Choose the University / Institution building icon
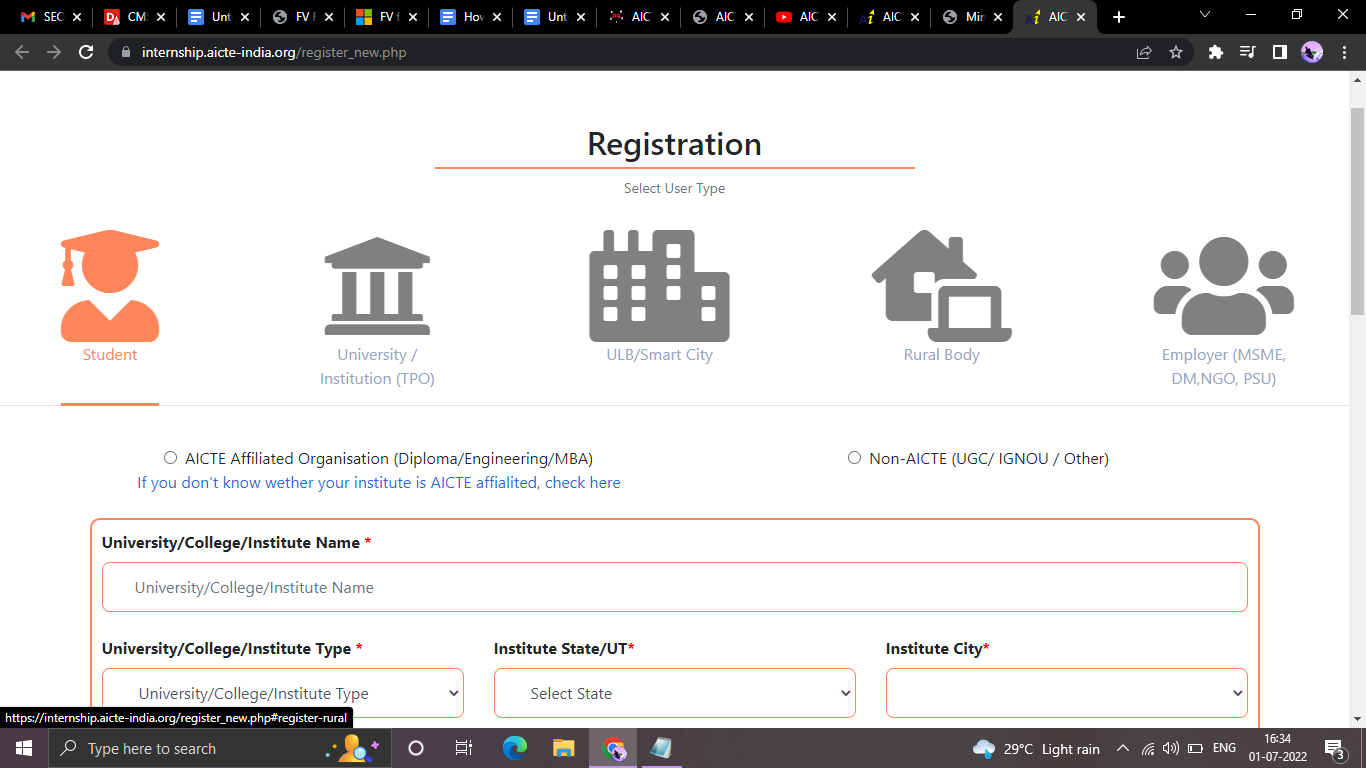This screenshot has height=768, width=1366. (377, 287)
